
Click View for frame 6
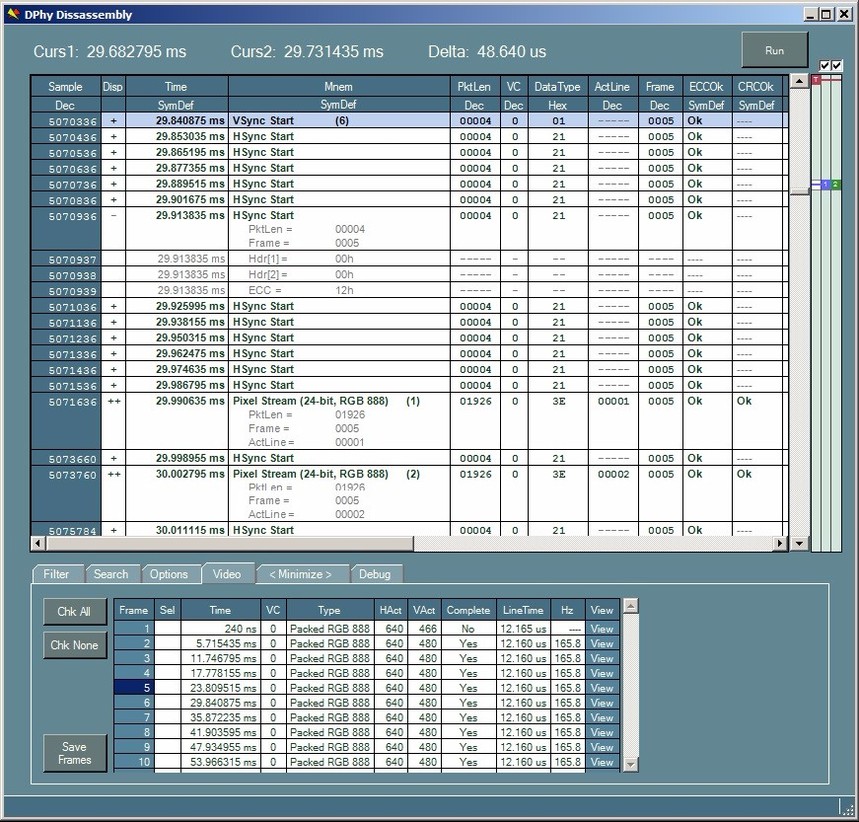click(x=602, y=703)
